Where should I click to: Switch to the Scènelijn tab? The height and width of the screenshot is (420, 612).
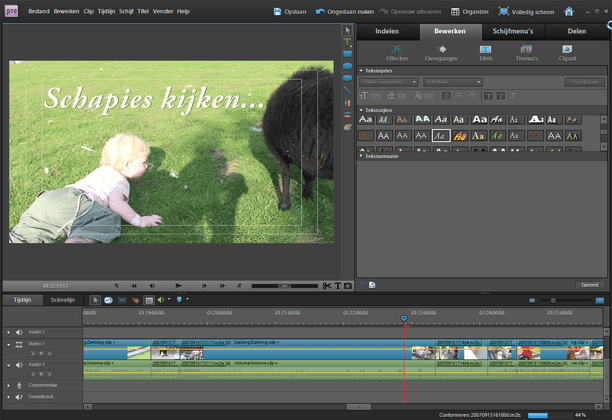coord(63,299)
